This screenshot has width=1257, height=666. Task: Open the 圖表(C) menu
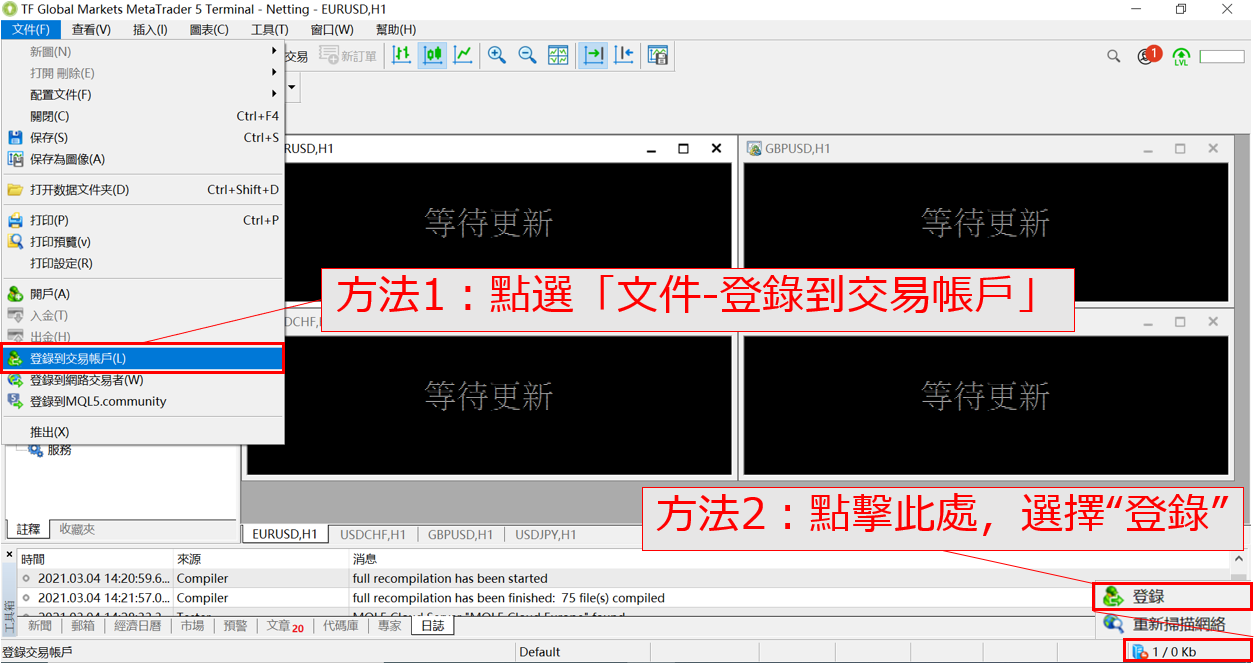coord(208,30)
